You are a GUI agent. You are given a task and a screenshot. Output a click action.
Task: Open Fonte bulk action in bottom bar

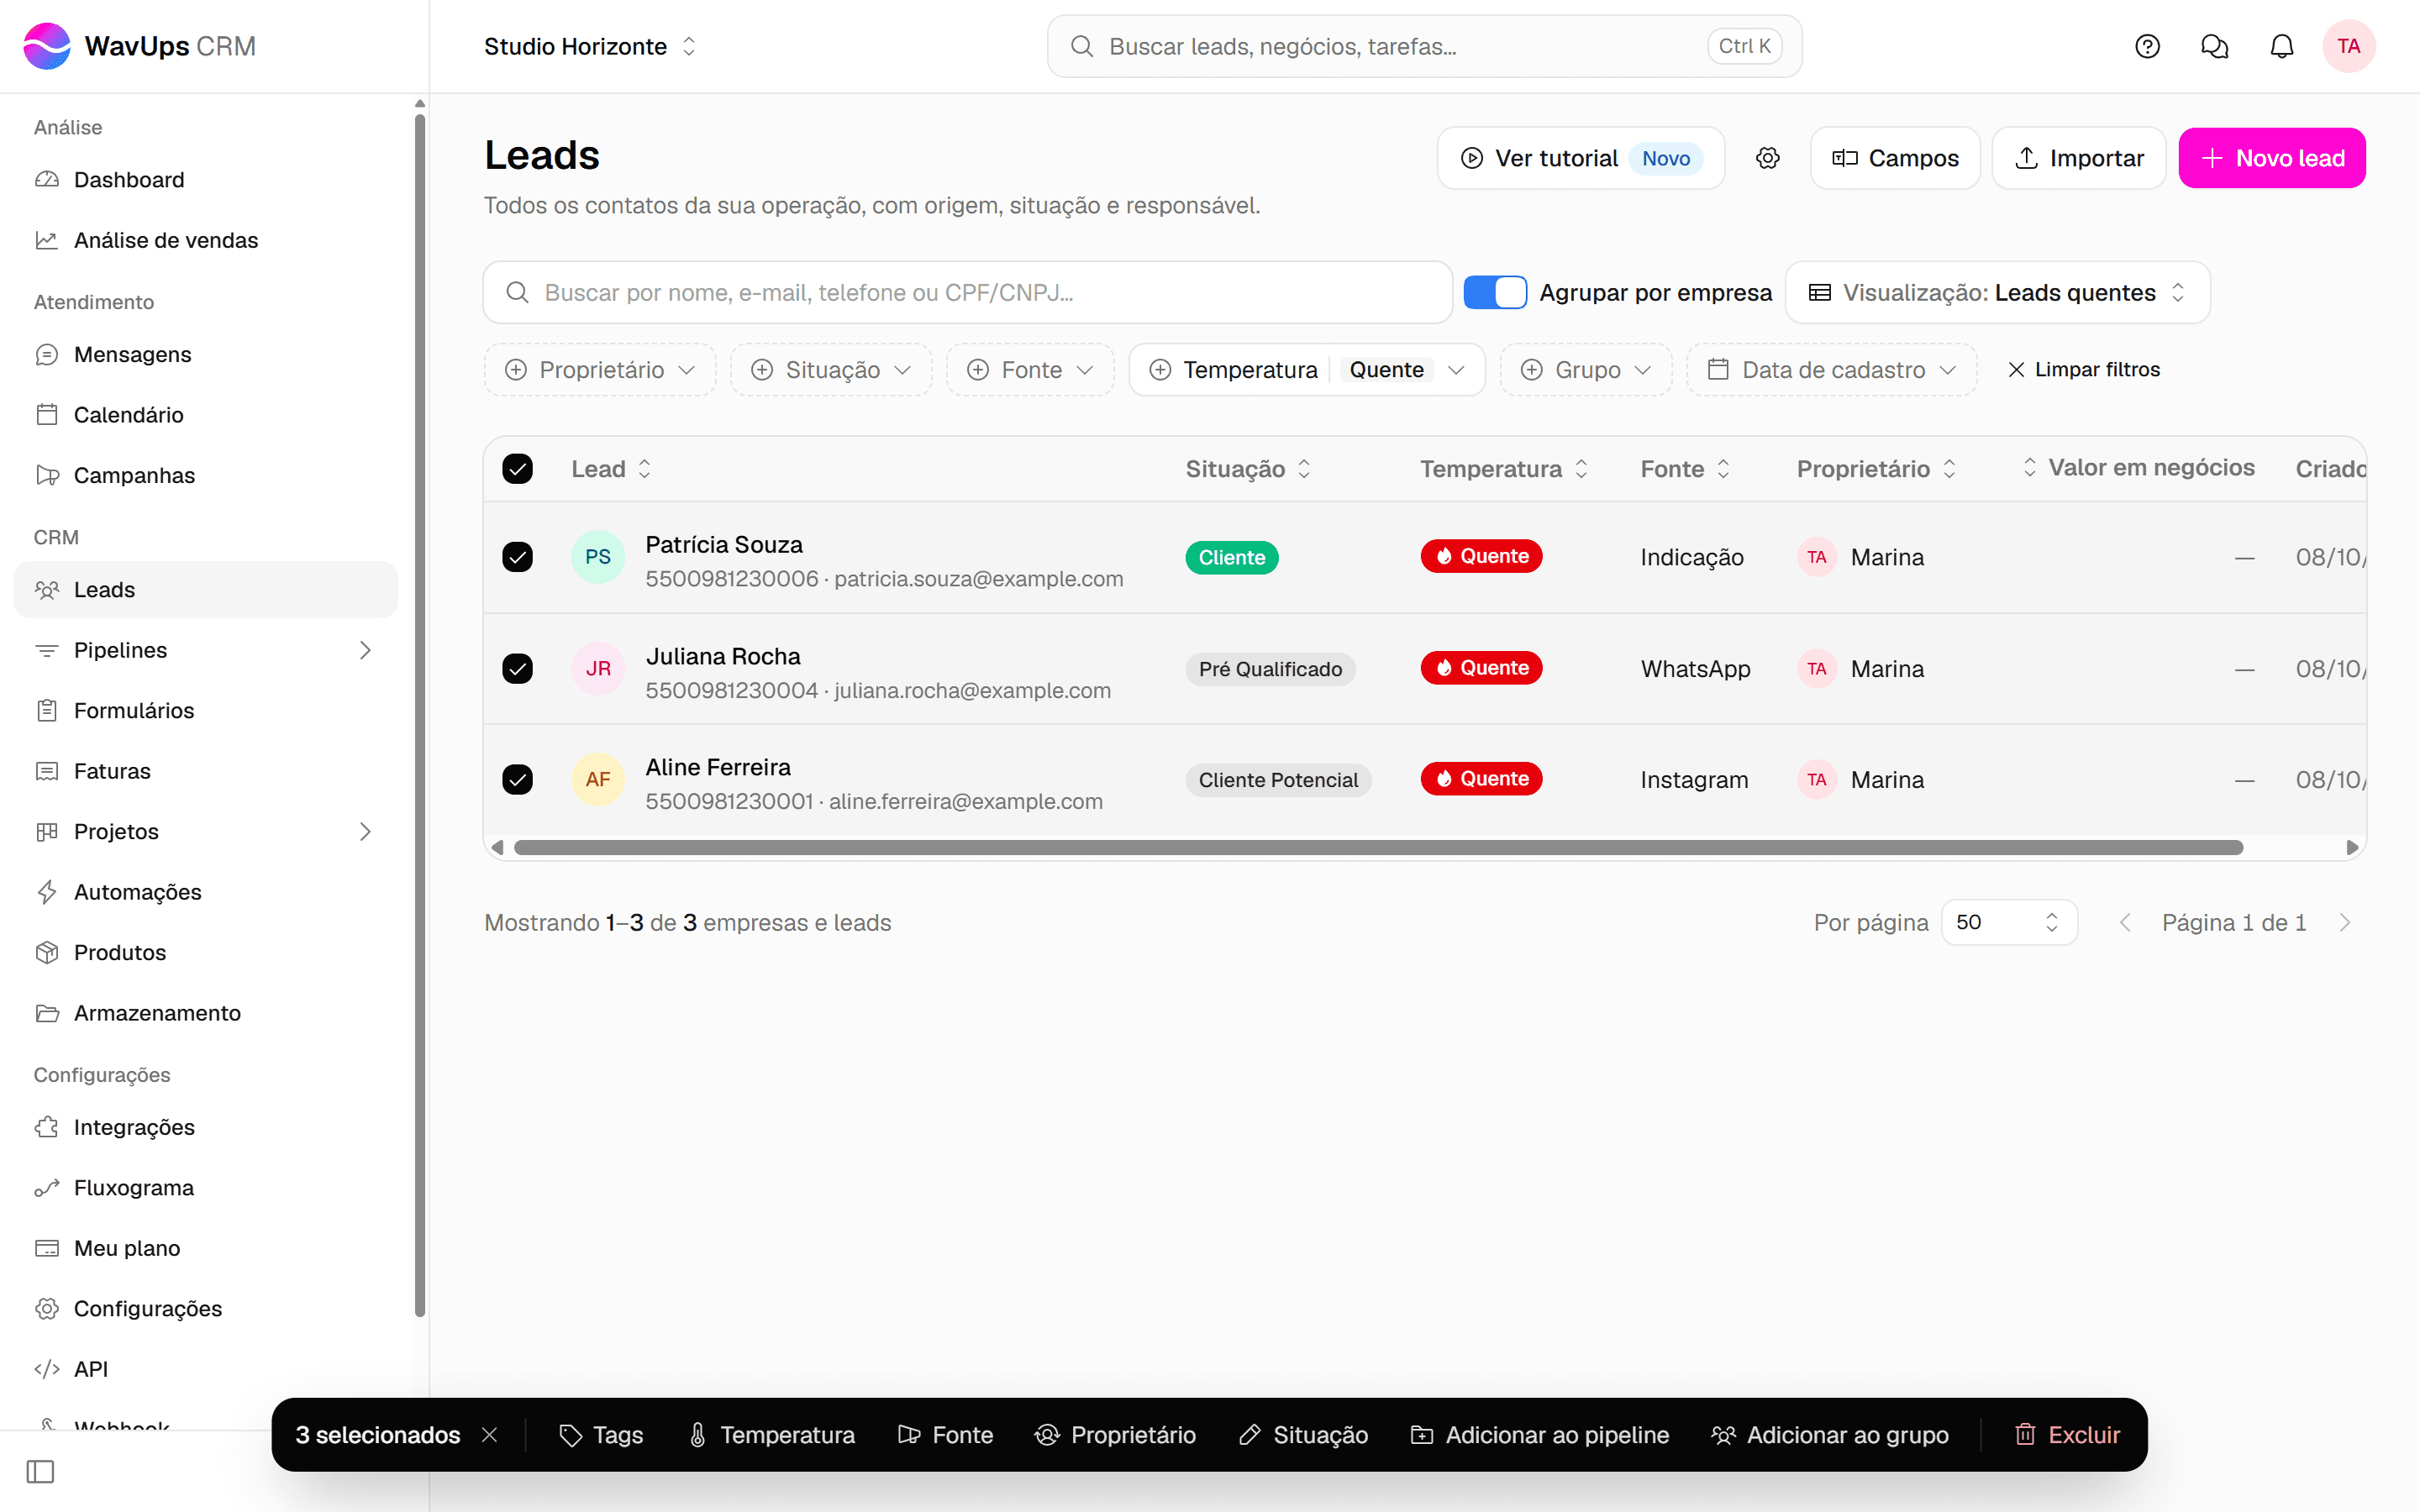[x=946, y=1435]
